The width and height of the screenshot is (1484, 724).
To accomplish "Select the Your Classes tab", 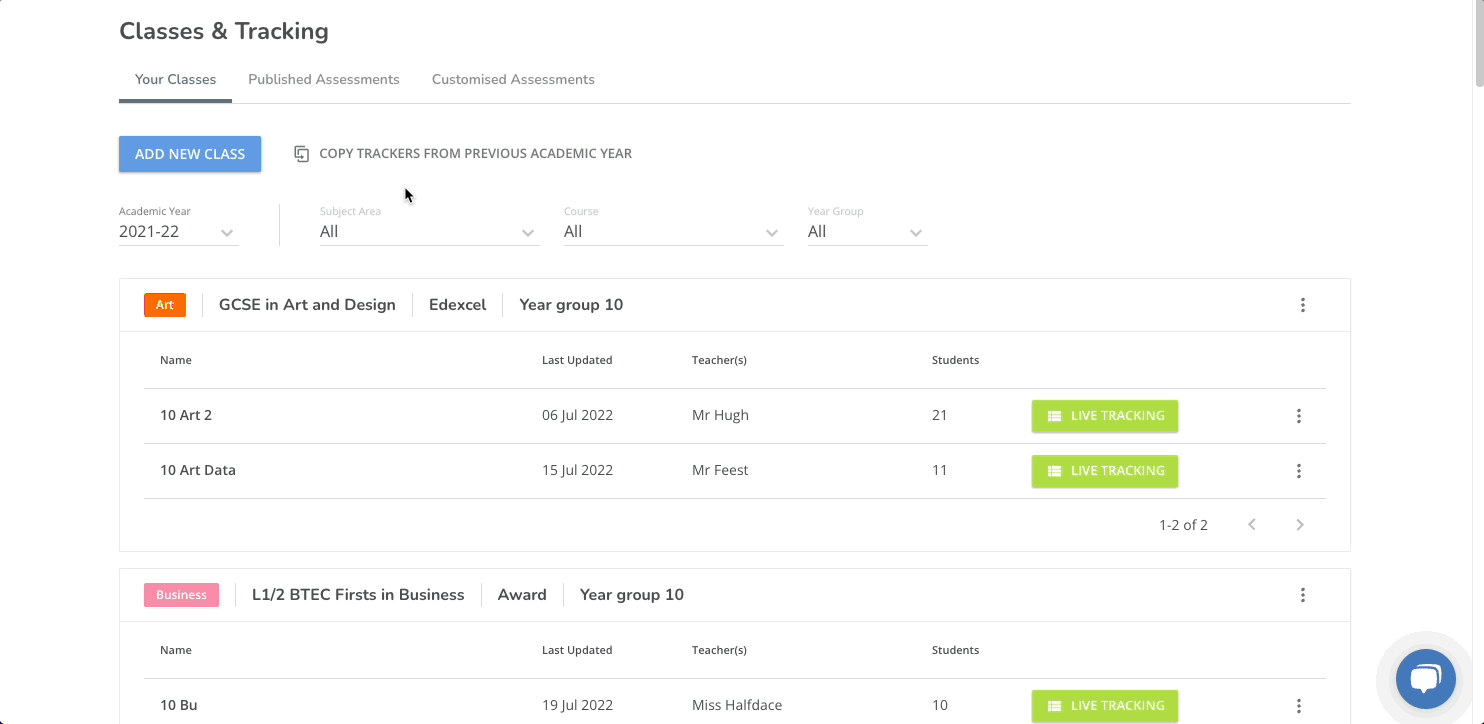I will (175, 80).
